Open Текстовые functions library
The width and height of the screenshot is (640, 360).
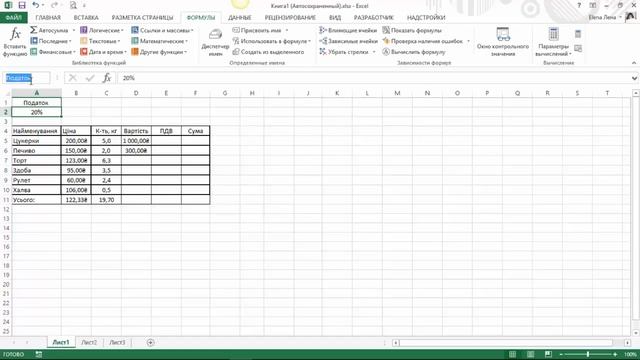click(x=100, y=41)
